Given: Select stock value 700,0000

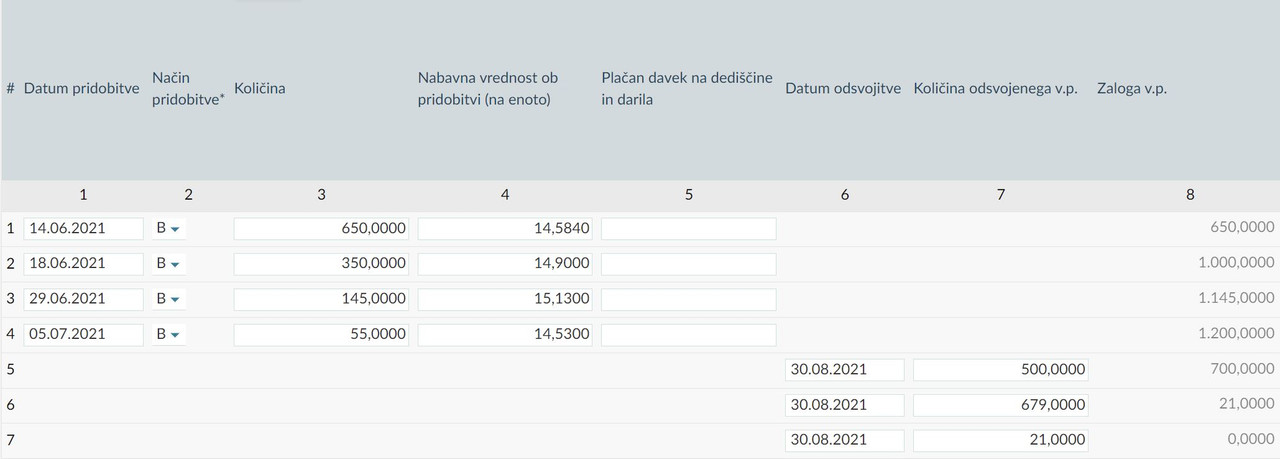Looking at the screenshot, I should point(1242,370).
